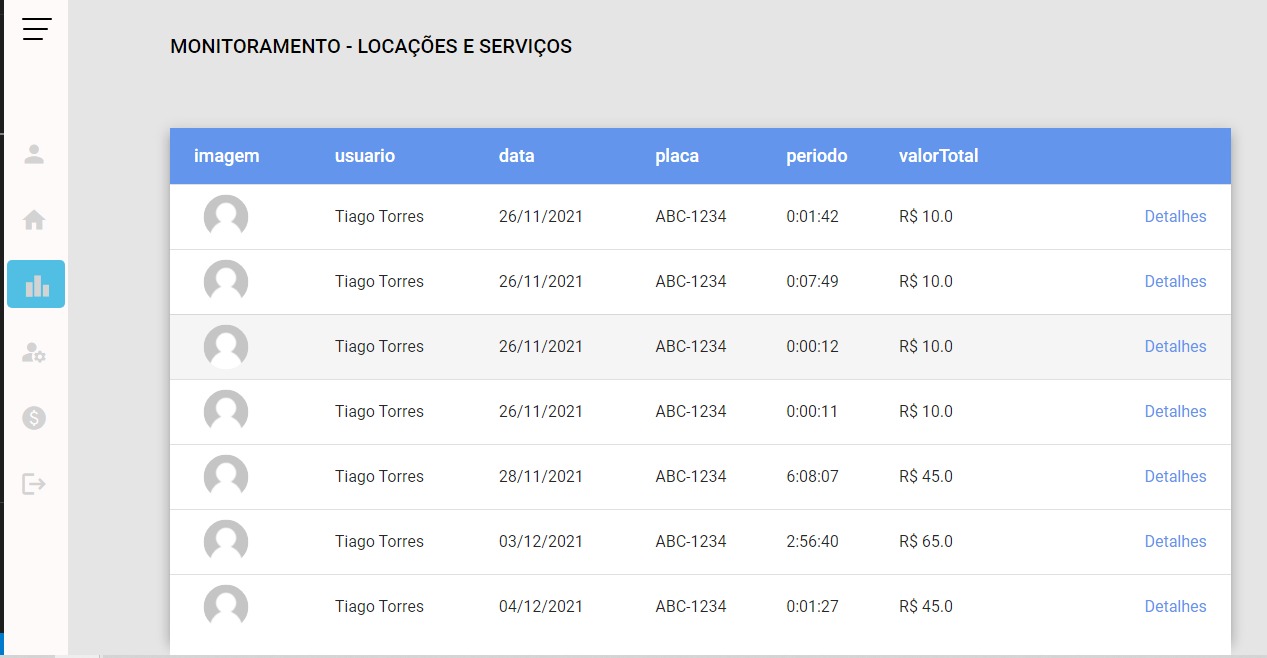Select the dollar sign payments icon

pyautogui.click(x=36, y=418)
